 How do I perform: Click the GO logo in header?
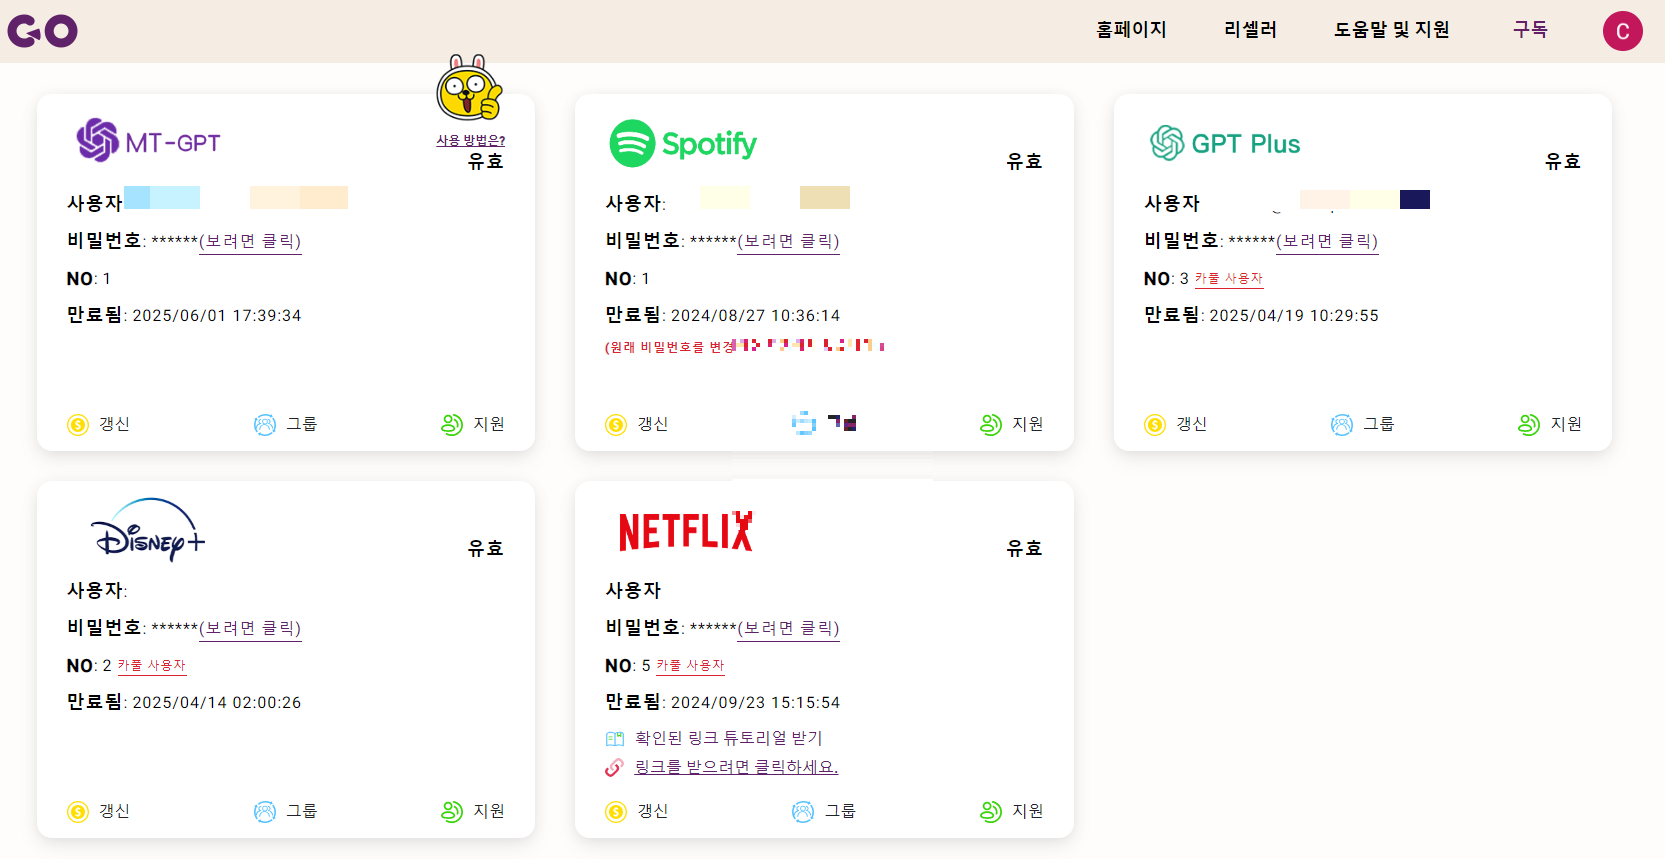tap(42, 31)
